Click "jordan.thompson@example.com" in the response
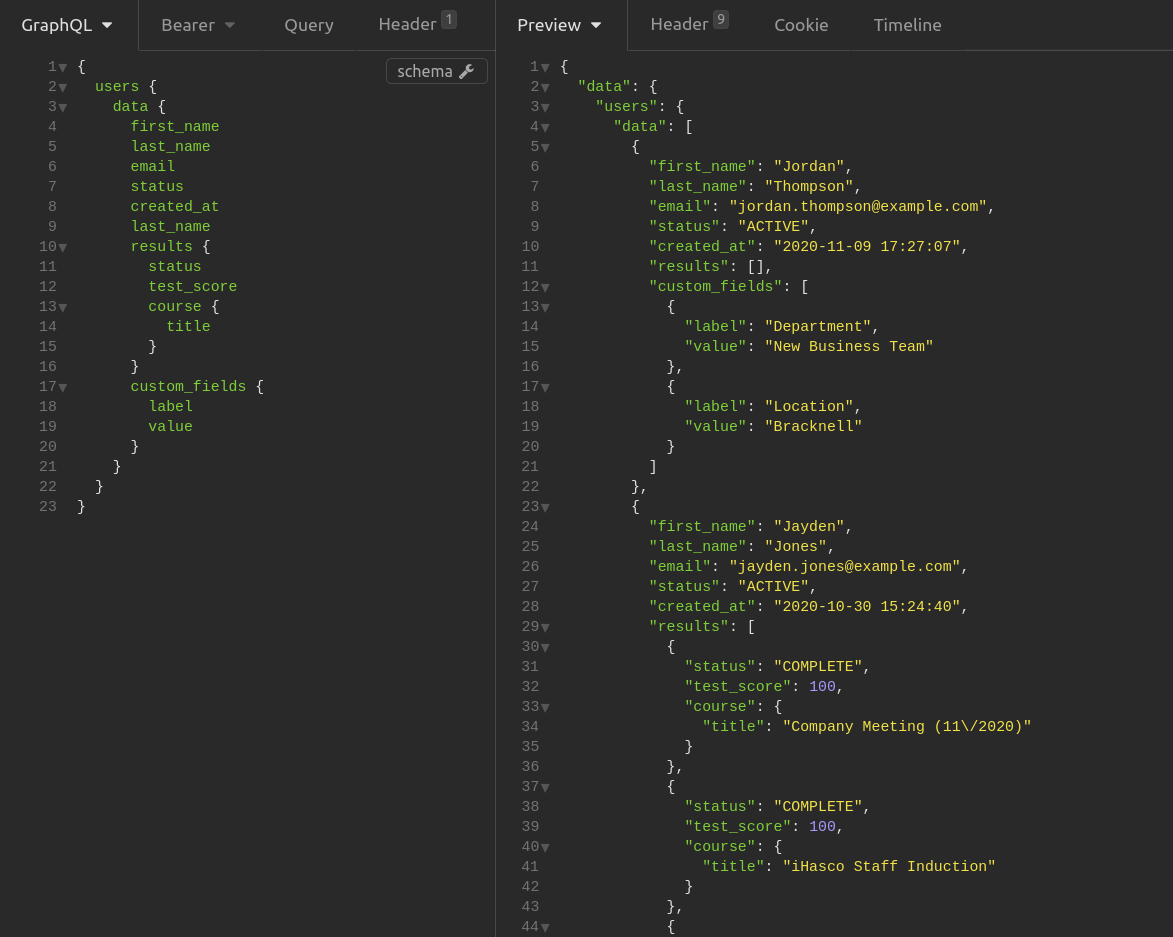The image size is (1173, 937). (x=858, y=206)
